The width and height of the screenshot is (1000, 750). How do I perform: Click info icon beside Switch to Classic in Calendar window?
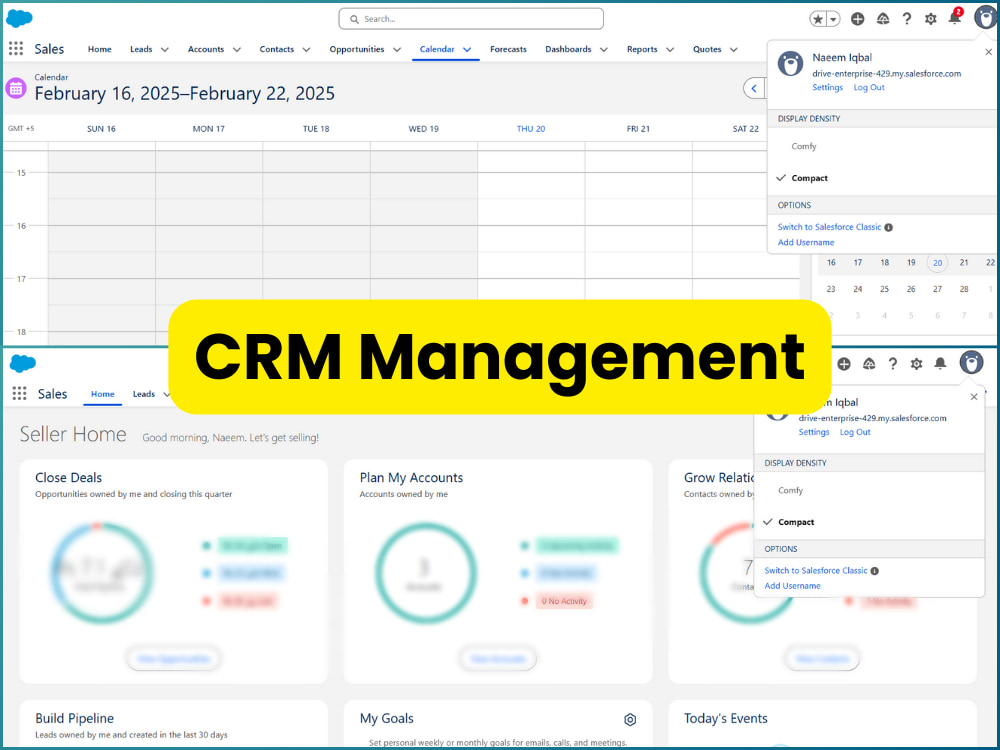[888, 227]
